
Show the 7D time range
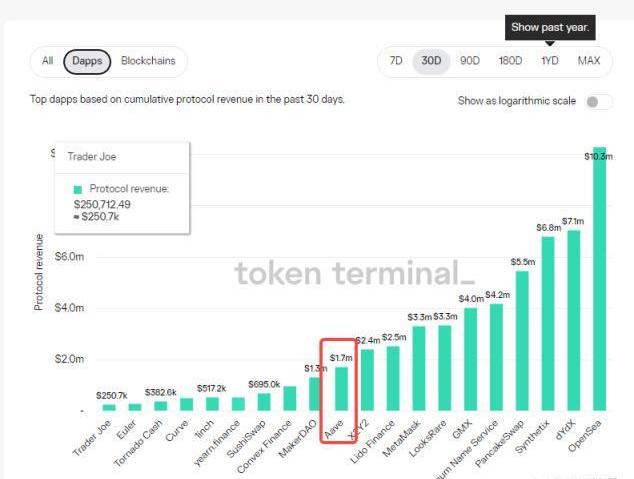tap(396, 61)
